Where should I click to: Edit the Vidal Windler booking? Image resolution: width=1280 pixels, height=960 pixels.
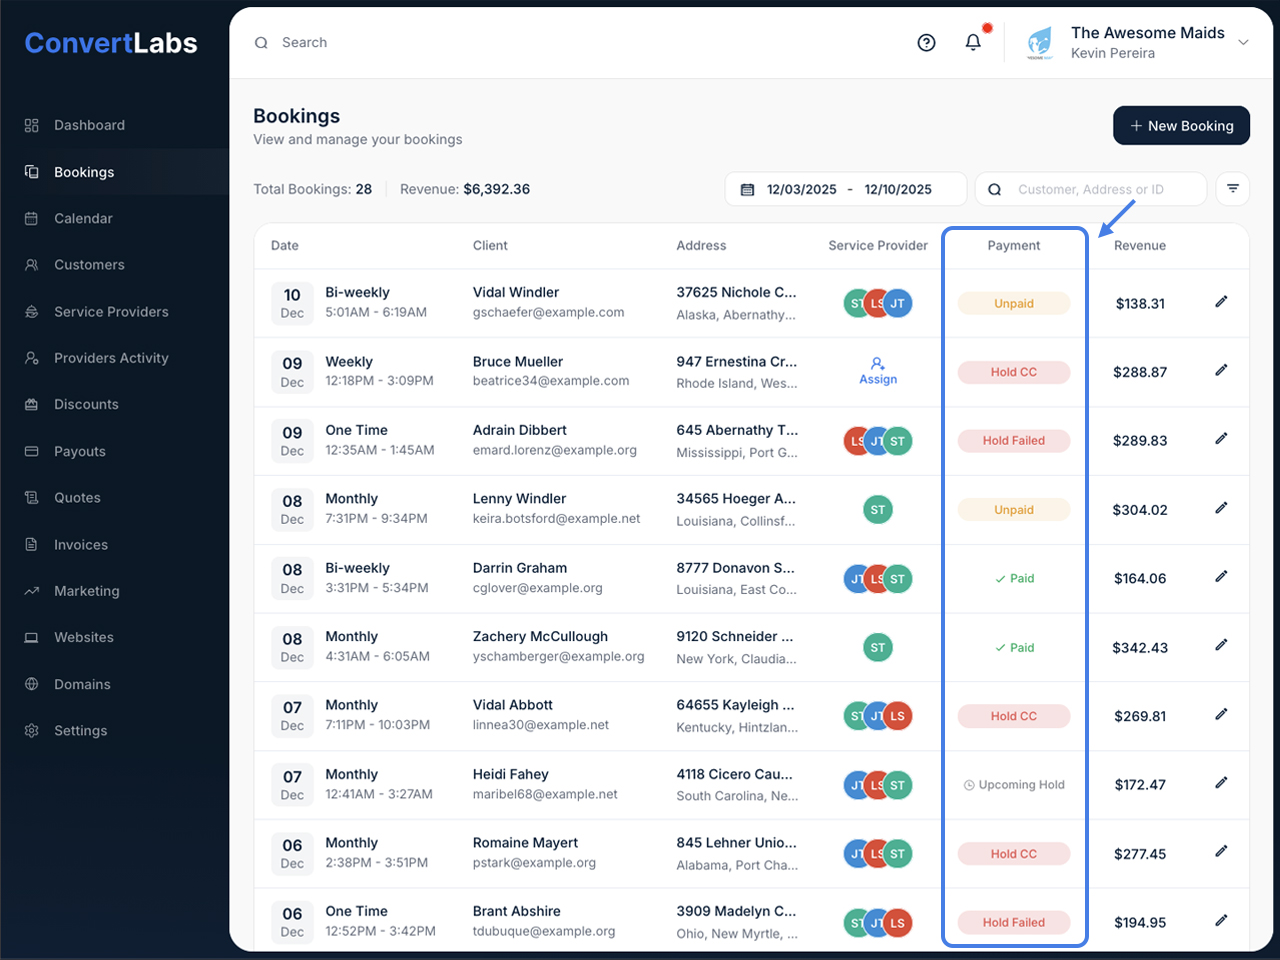click(x=1221, y=302)
